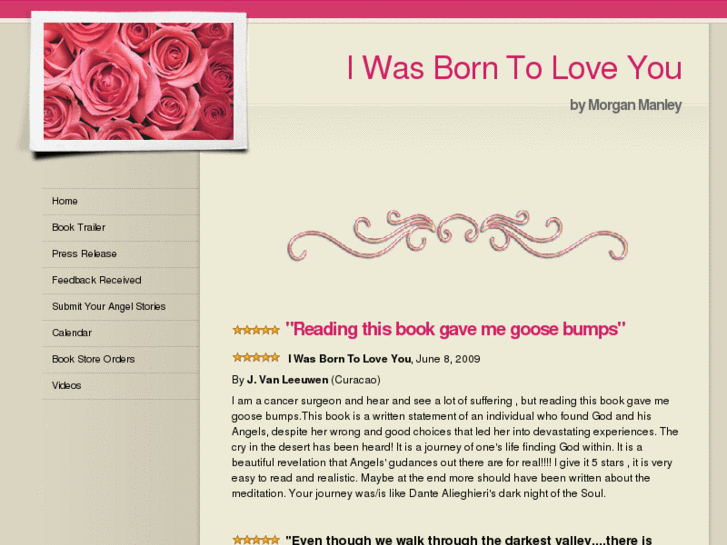Click the 'by Morgan Manley' subtitle
The width and height of the screenshot is (727, 545).
click(x=625, y=105)
